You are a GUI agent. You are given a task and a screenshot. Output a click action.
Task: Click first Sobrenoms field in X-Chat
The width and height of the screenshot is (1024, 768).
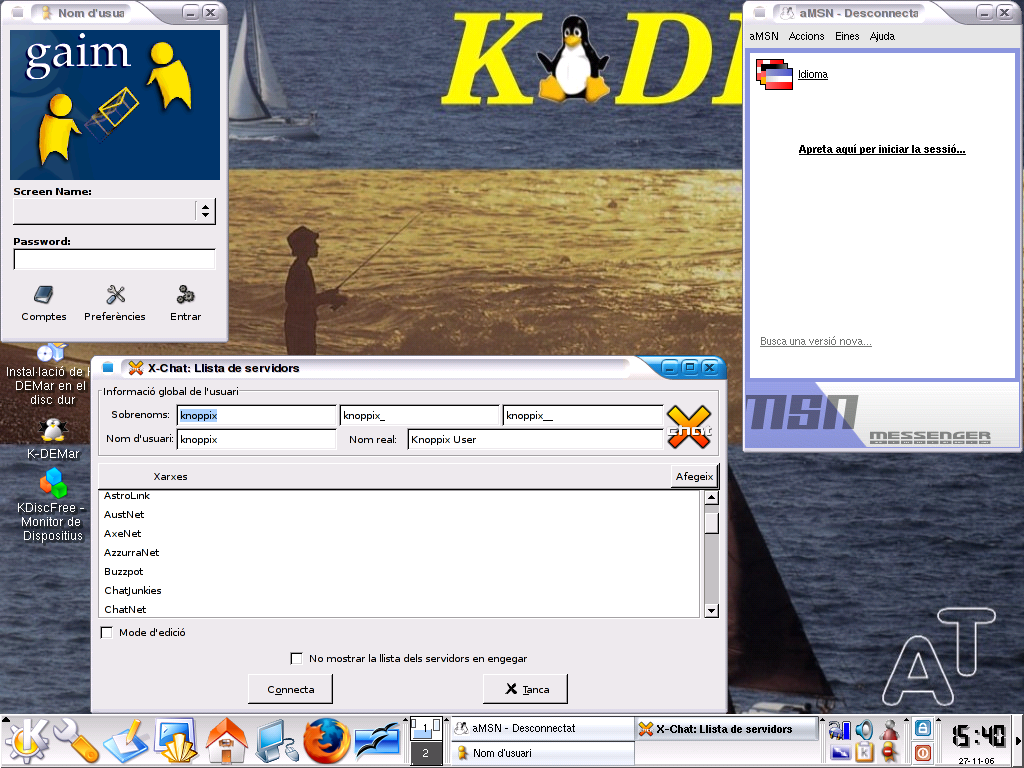pyautogui.click(x=256, y=415)
